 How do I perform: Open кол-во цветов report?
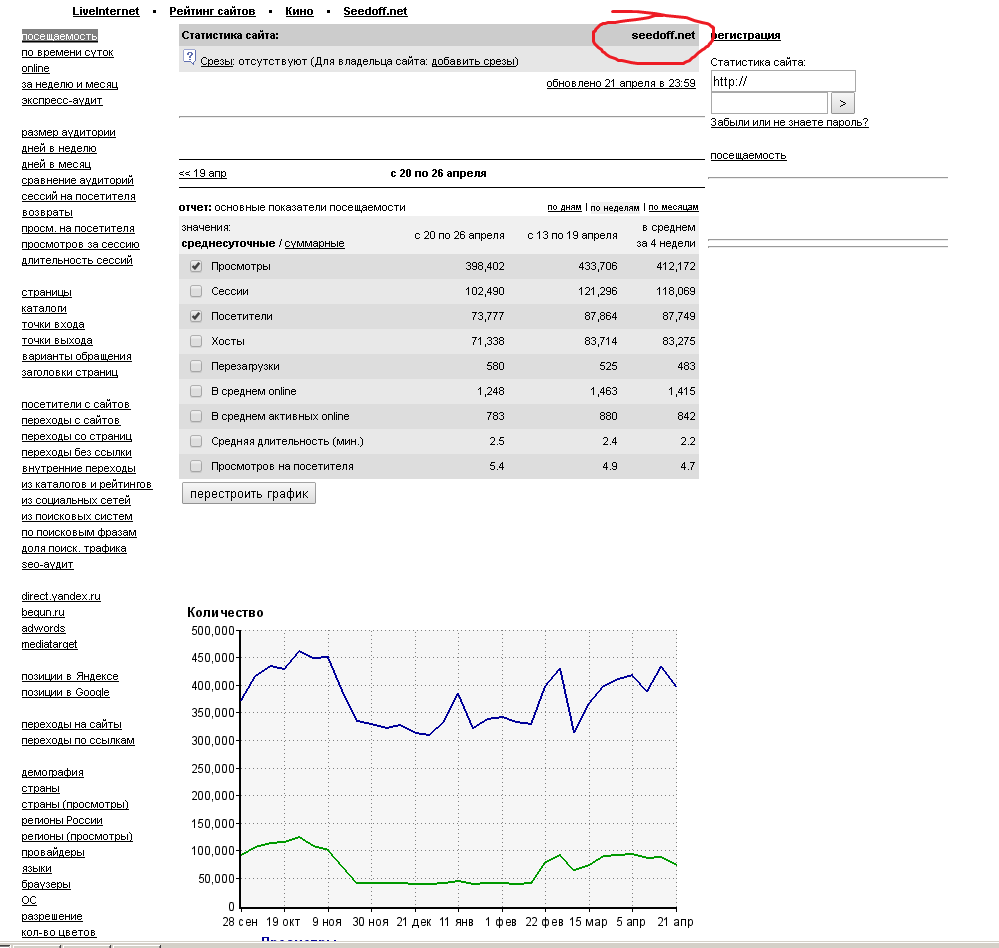pos(59,933)
